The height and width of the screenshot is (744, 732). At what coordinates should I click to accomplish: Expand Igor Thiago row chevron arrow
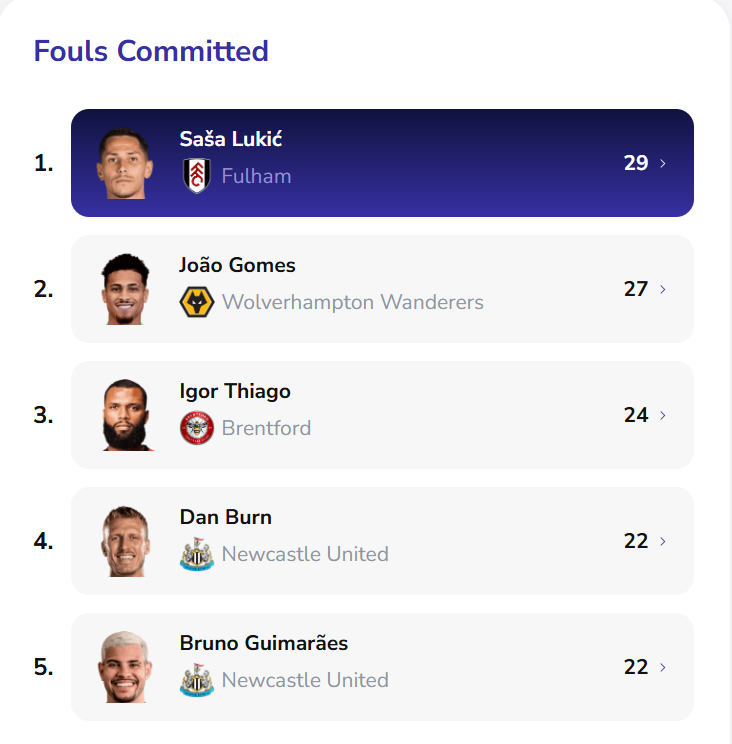click(x=663, y=415)
